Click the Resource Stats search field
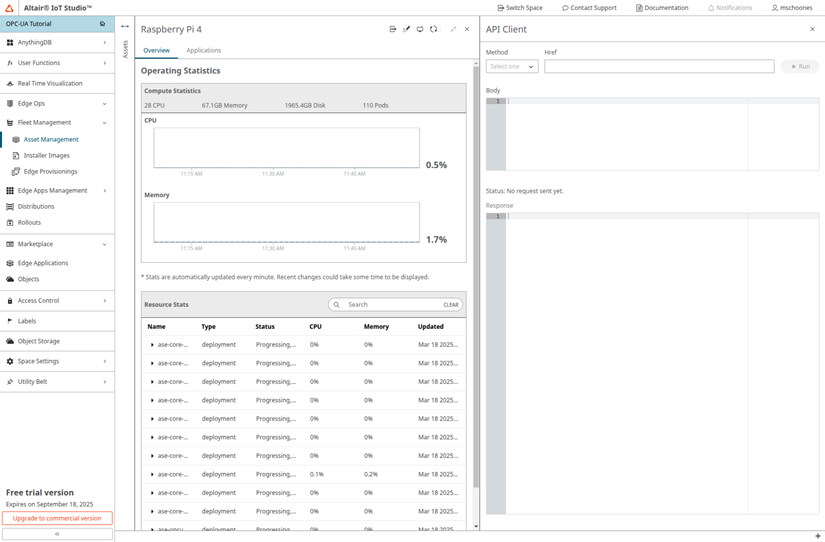This screenshot has width=825, height=542. coord(395,305)
